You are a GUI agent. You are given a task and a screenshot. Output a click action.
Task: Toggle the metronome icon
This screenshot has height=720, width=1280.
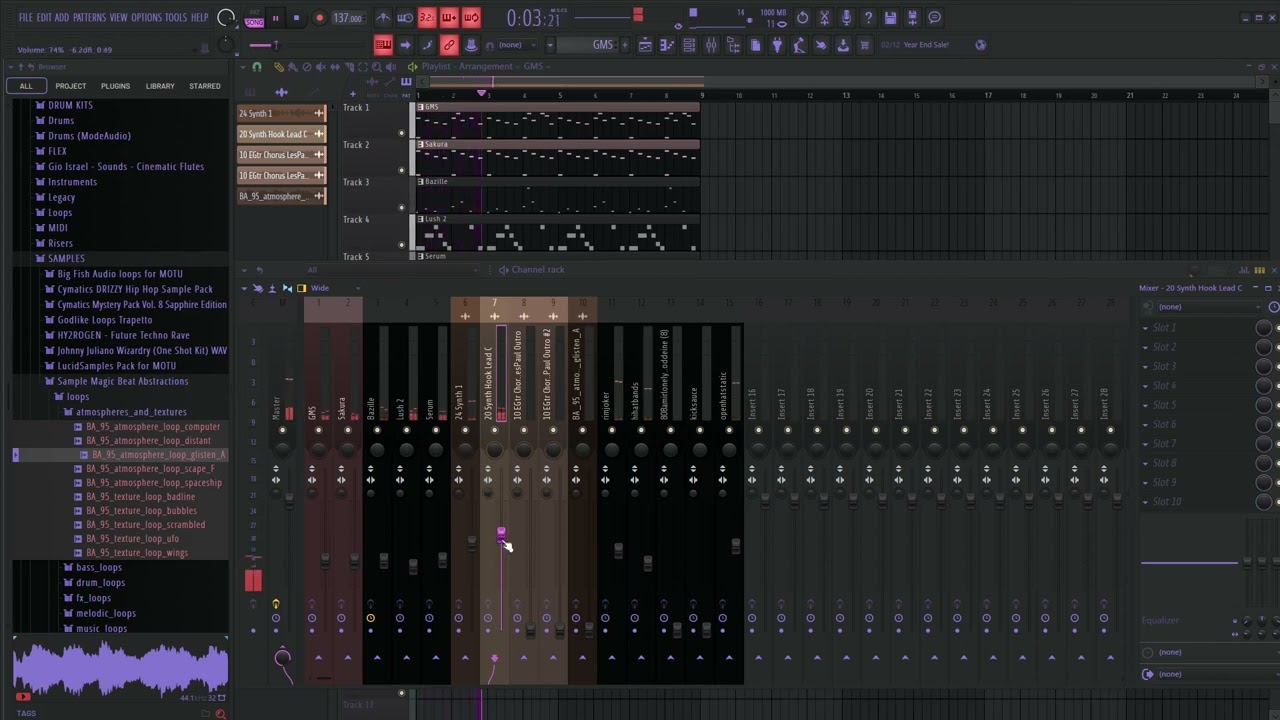click(x=384, y=18)
